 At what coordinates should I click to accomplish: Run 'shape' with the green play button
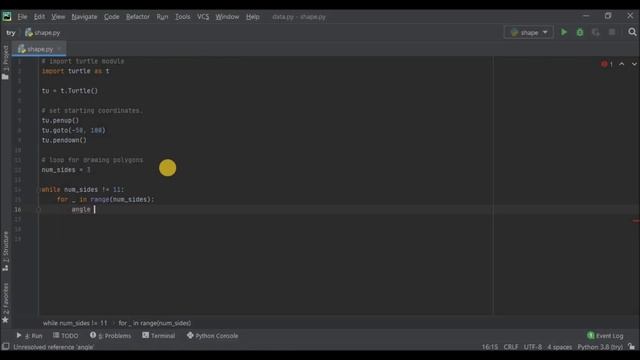coord(564,32)
